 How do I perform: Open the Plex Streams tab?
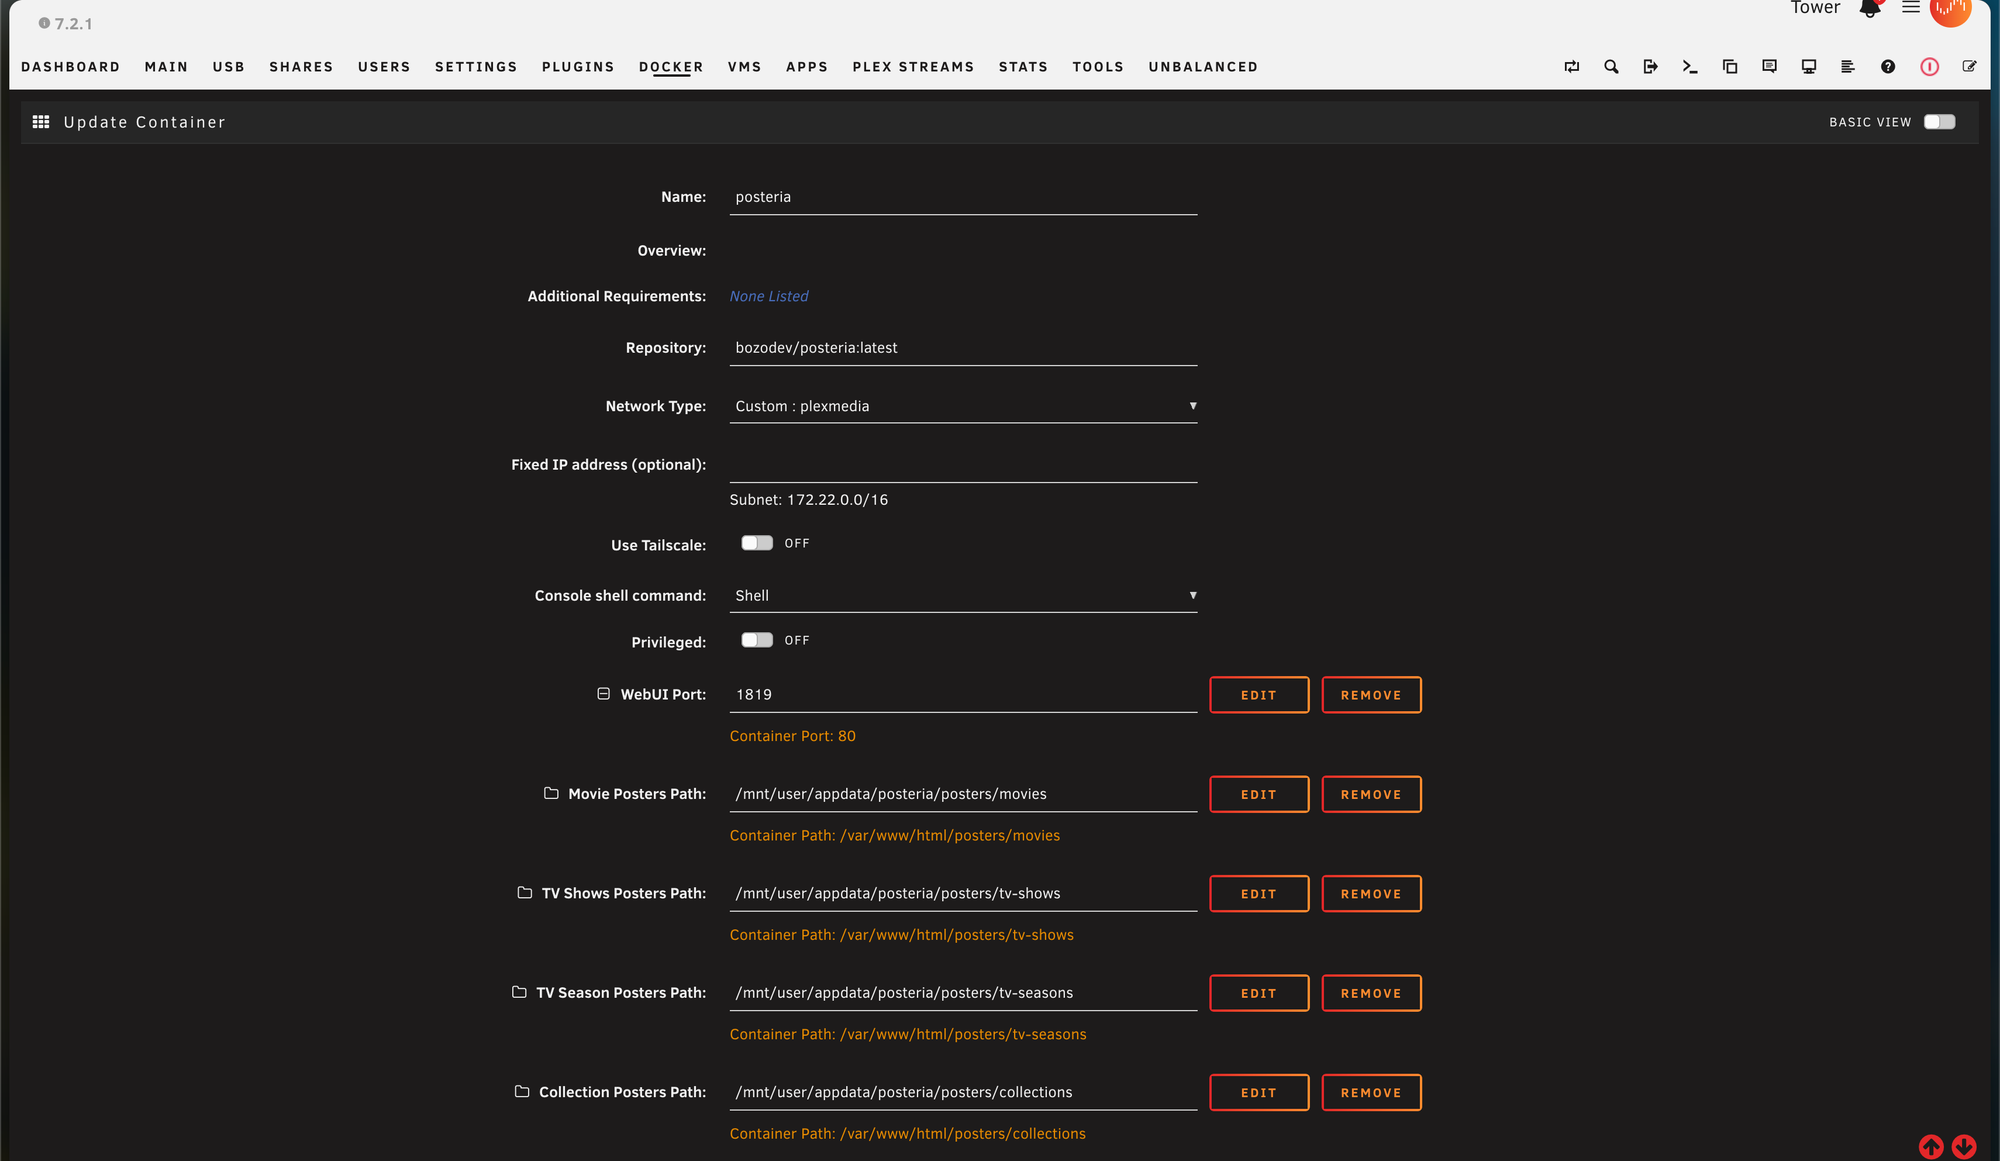click(913, 67)
